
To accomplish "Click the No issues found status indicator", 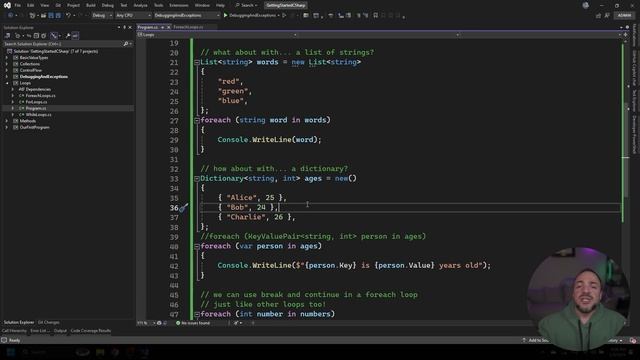I will (193, 323).
